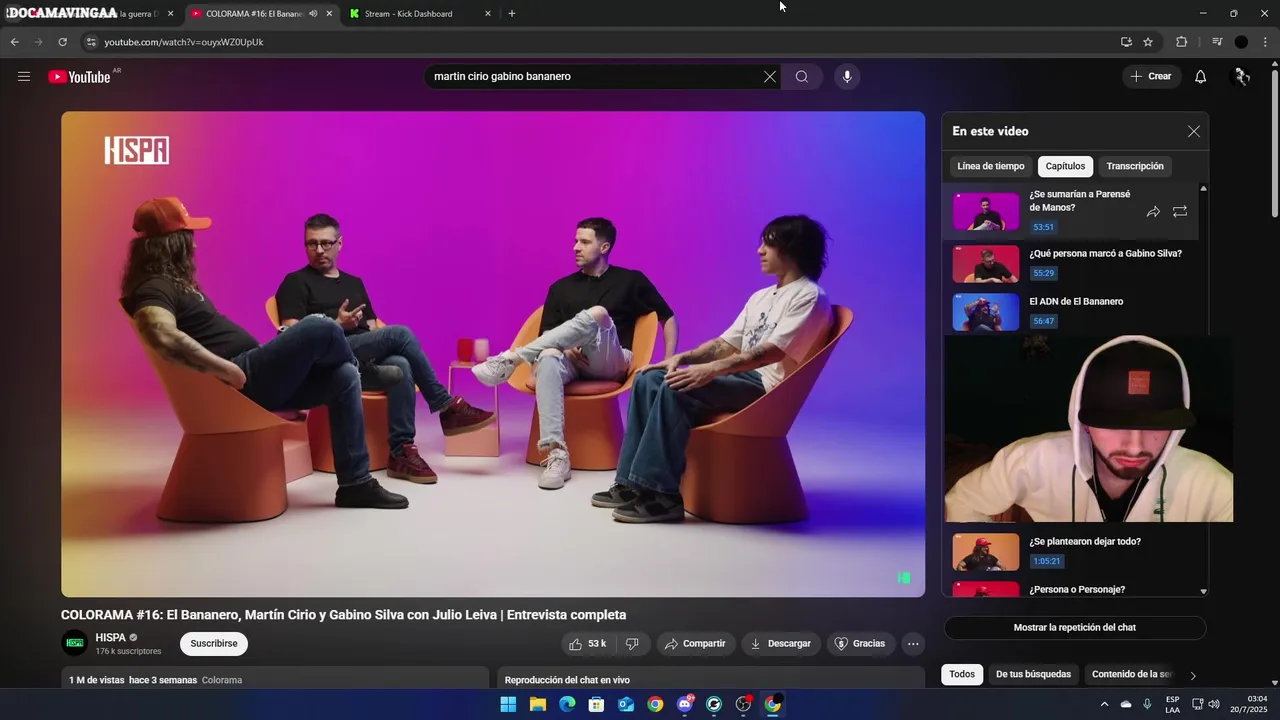
Task: Open Chrome three-dot menu
Action: [1266, 42]
